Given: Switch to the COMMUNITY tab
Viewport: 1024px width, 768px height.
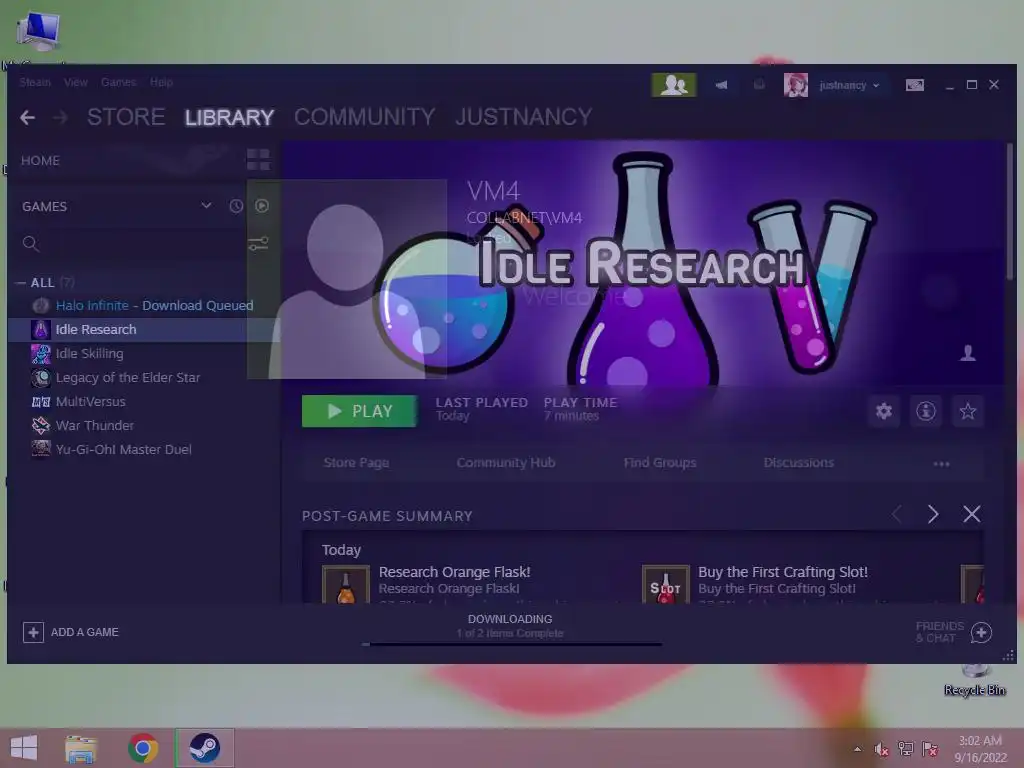Looking at the screenshot, I should click(x=364, y=117).
